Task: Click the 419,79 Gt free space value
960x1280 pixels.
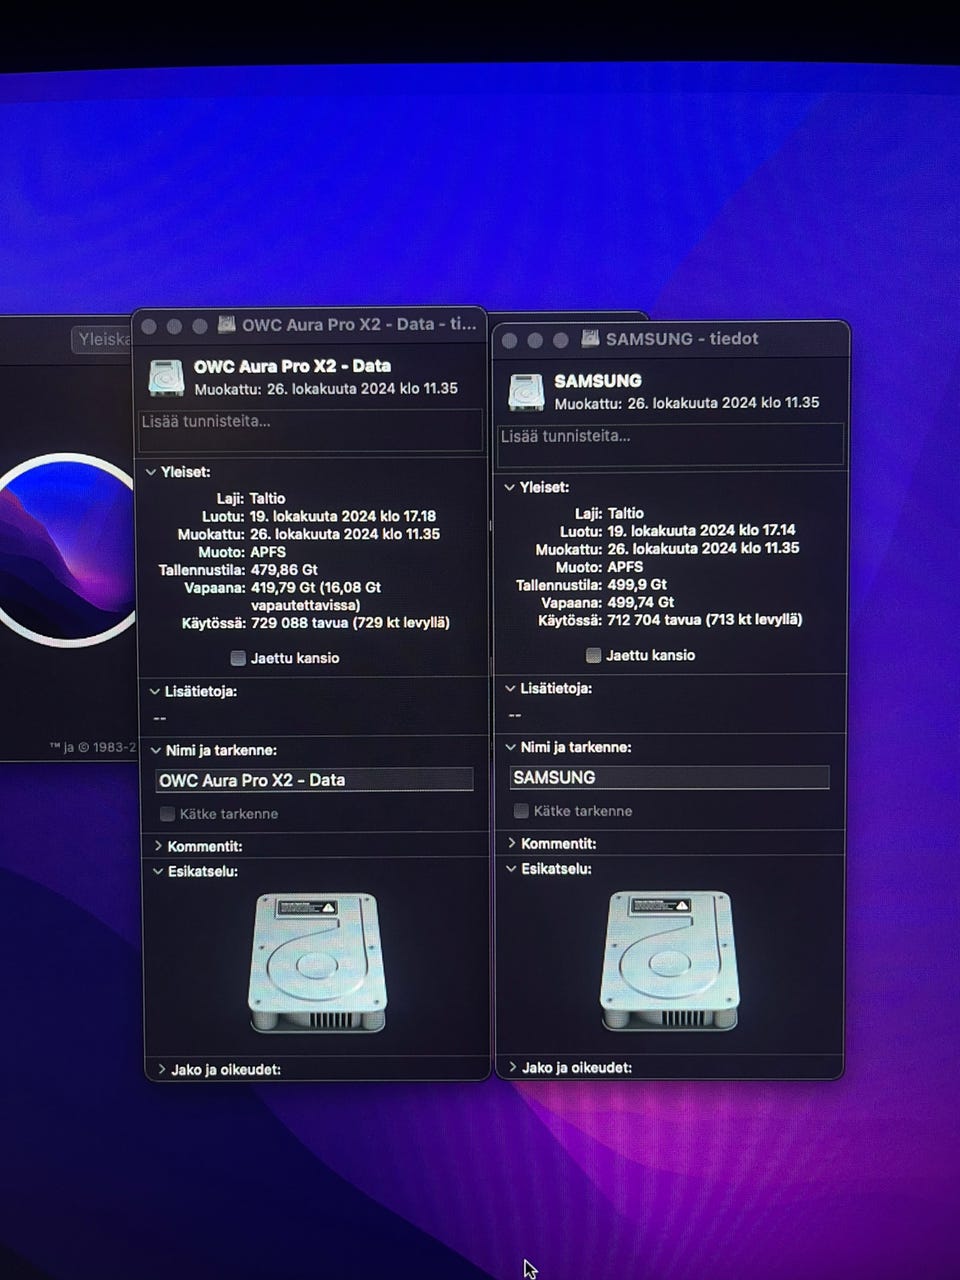Action: coord(315,596)
